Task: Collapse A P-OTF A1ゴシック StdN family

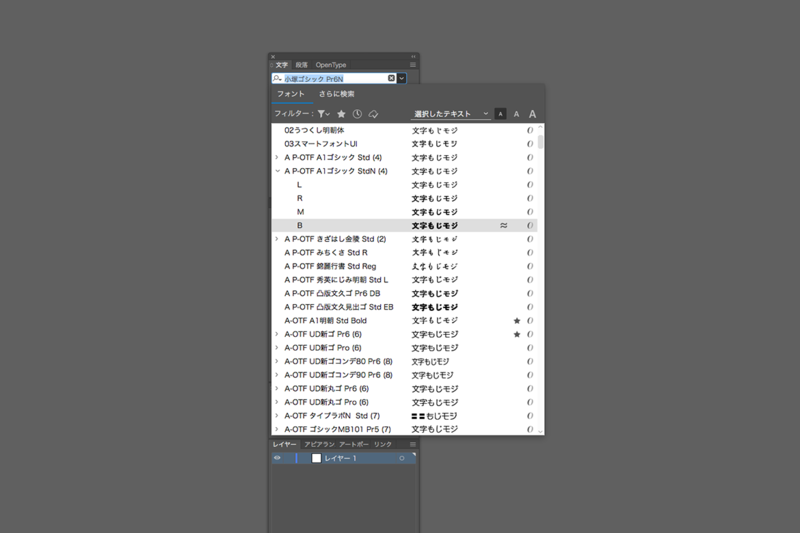Action: click(x=277, y=171)
